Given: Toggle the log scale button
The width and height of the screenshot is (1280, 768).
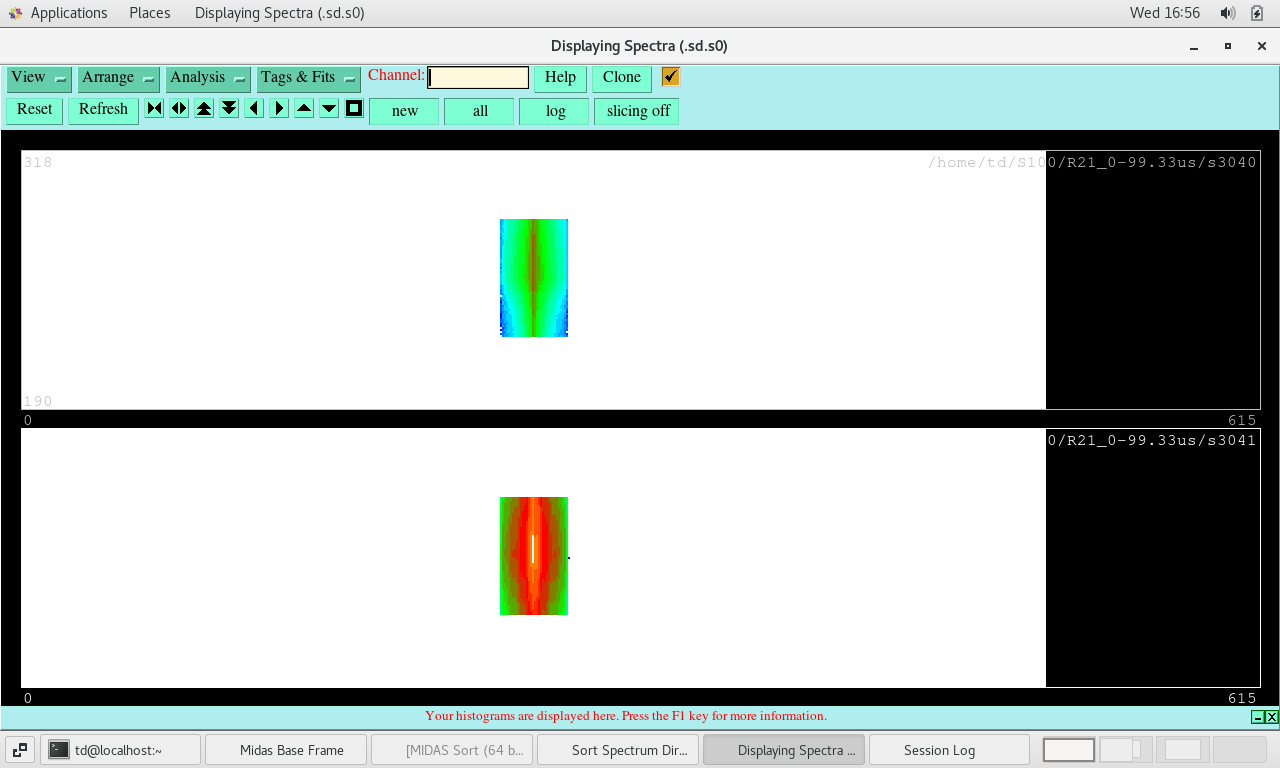Looking at the screenshot, I should (555, 111).
